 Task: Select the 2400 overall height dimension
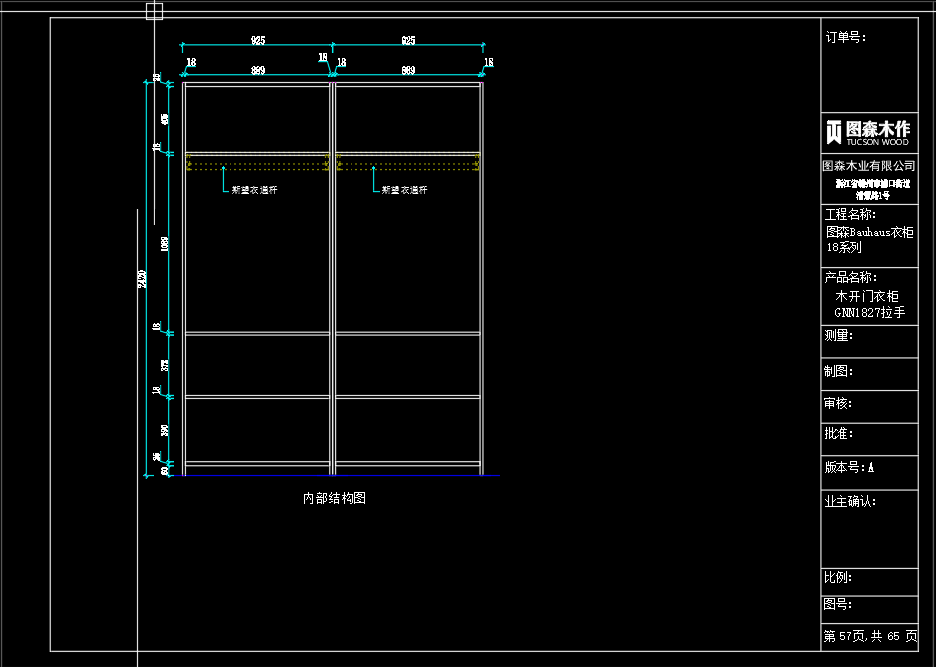142,280
